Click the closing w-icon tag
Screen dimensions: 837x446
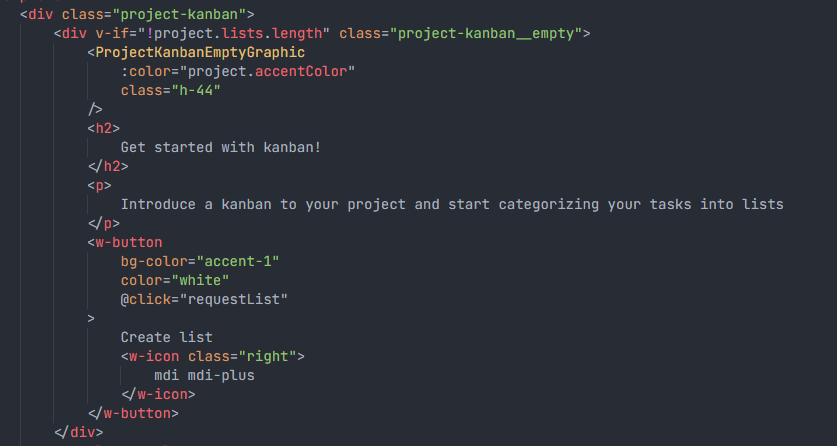tap(159, 395)
